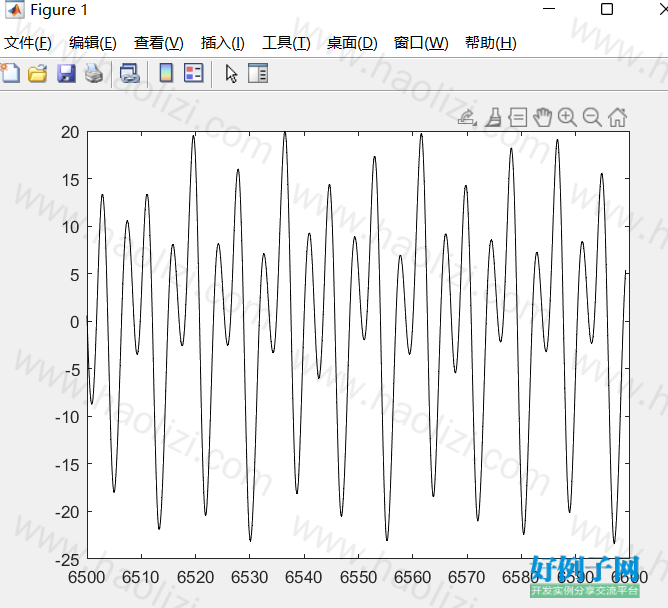The height and width of the screenshot is (608, 668).
Task: Click the y-axis label 0
Action: click(x=75, y=323)
